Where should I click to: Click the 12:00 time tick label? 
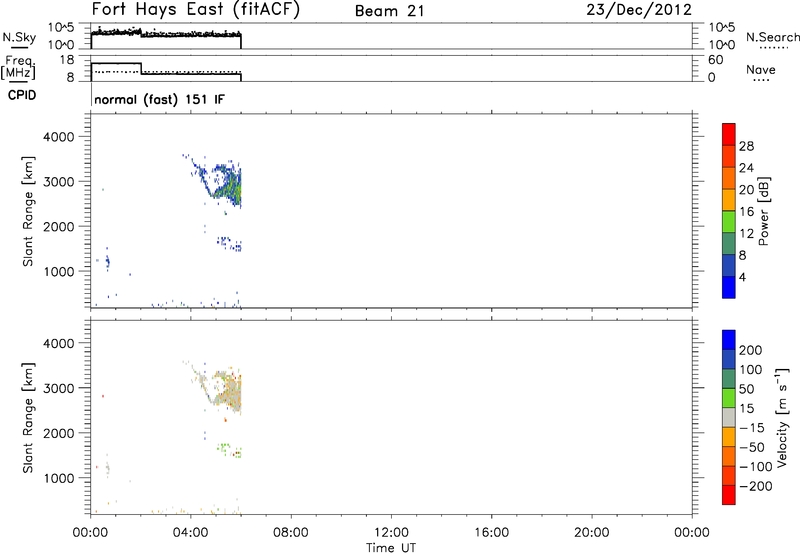(391, 533)
